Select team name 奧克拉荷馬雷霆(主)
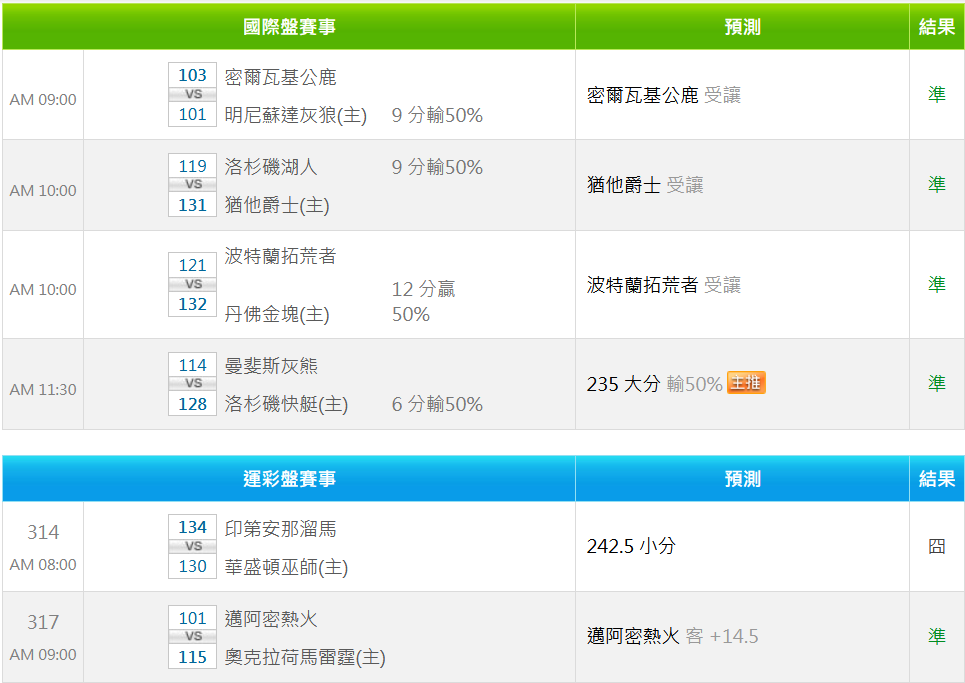 tap(305, 658)
